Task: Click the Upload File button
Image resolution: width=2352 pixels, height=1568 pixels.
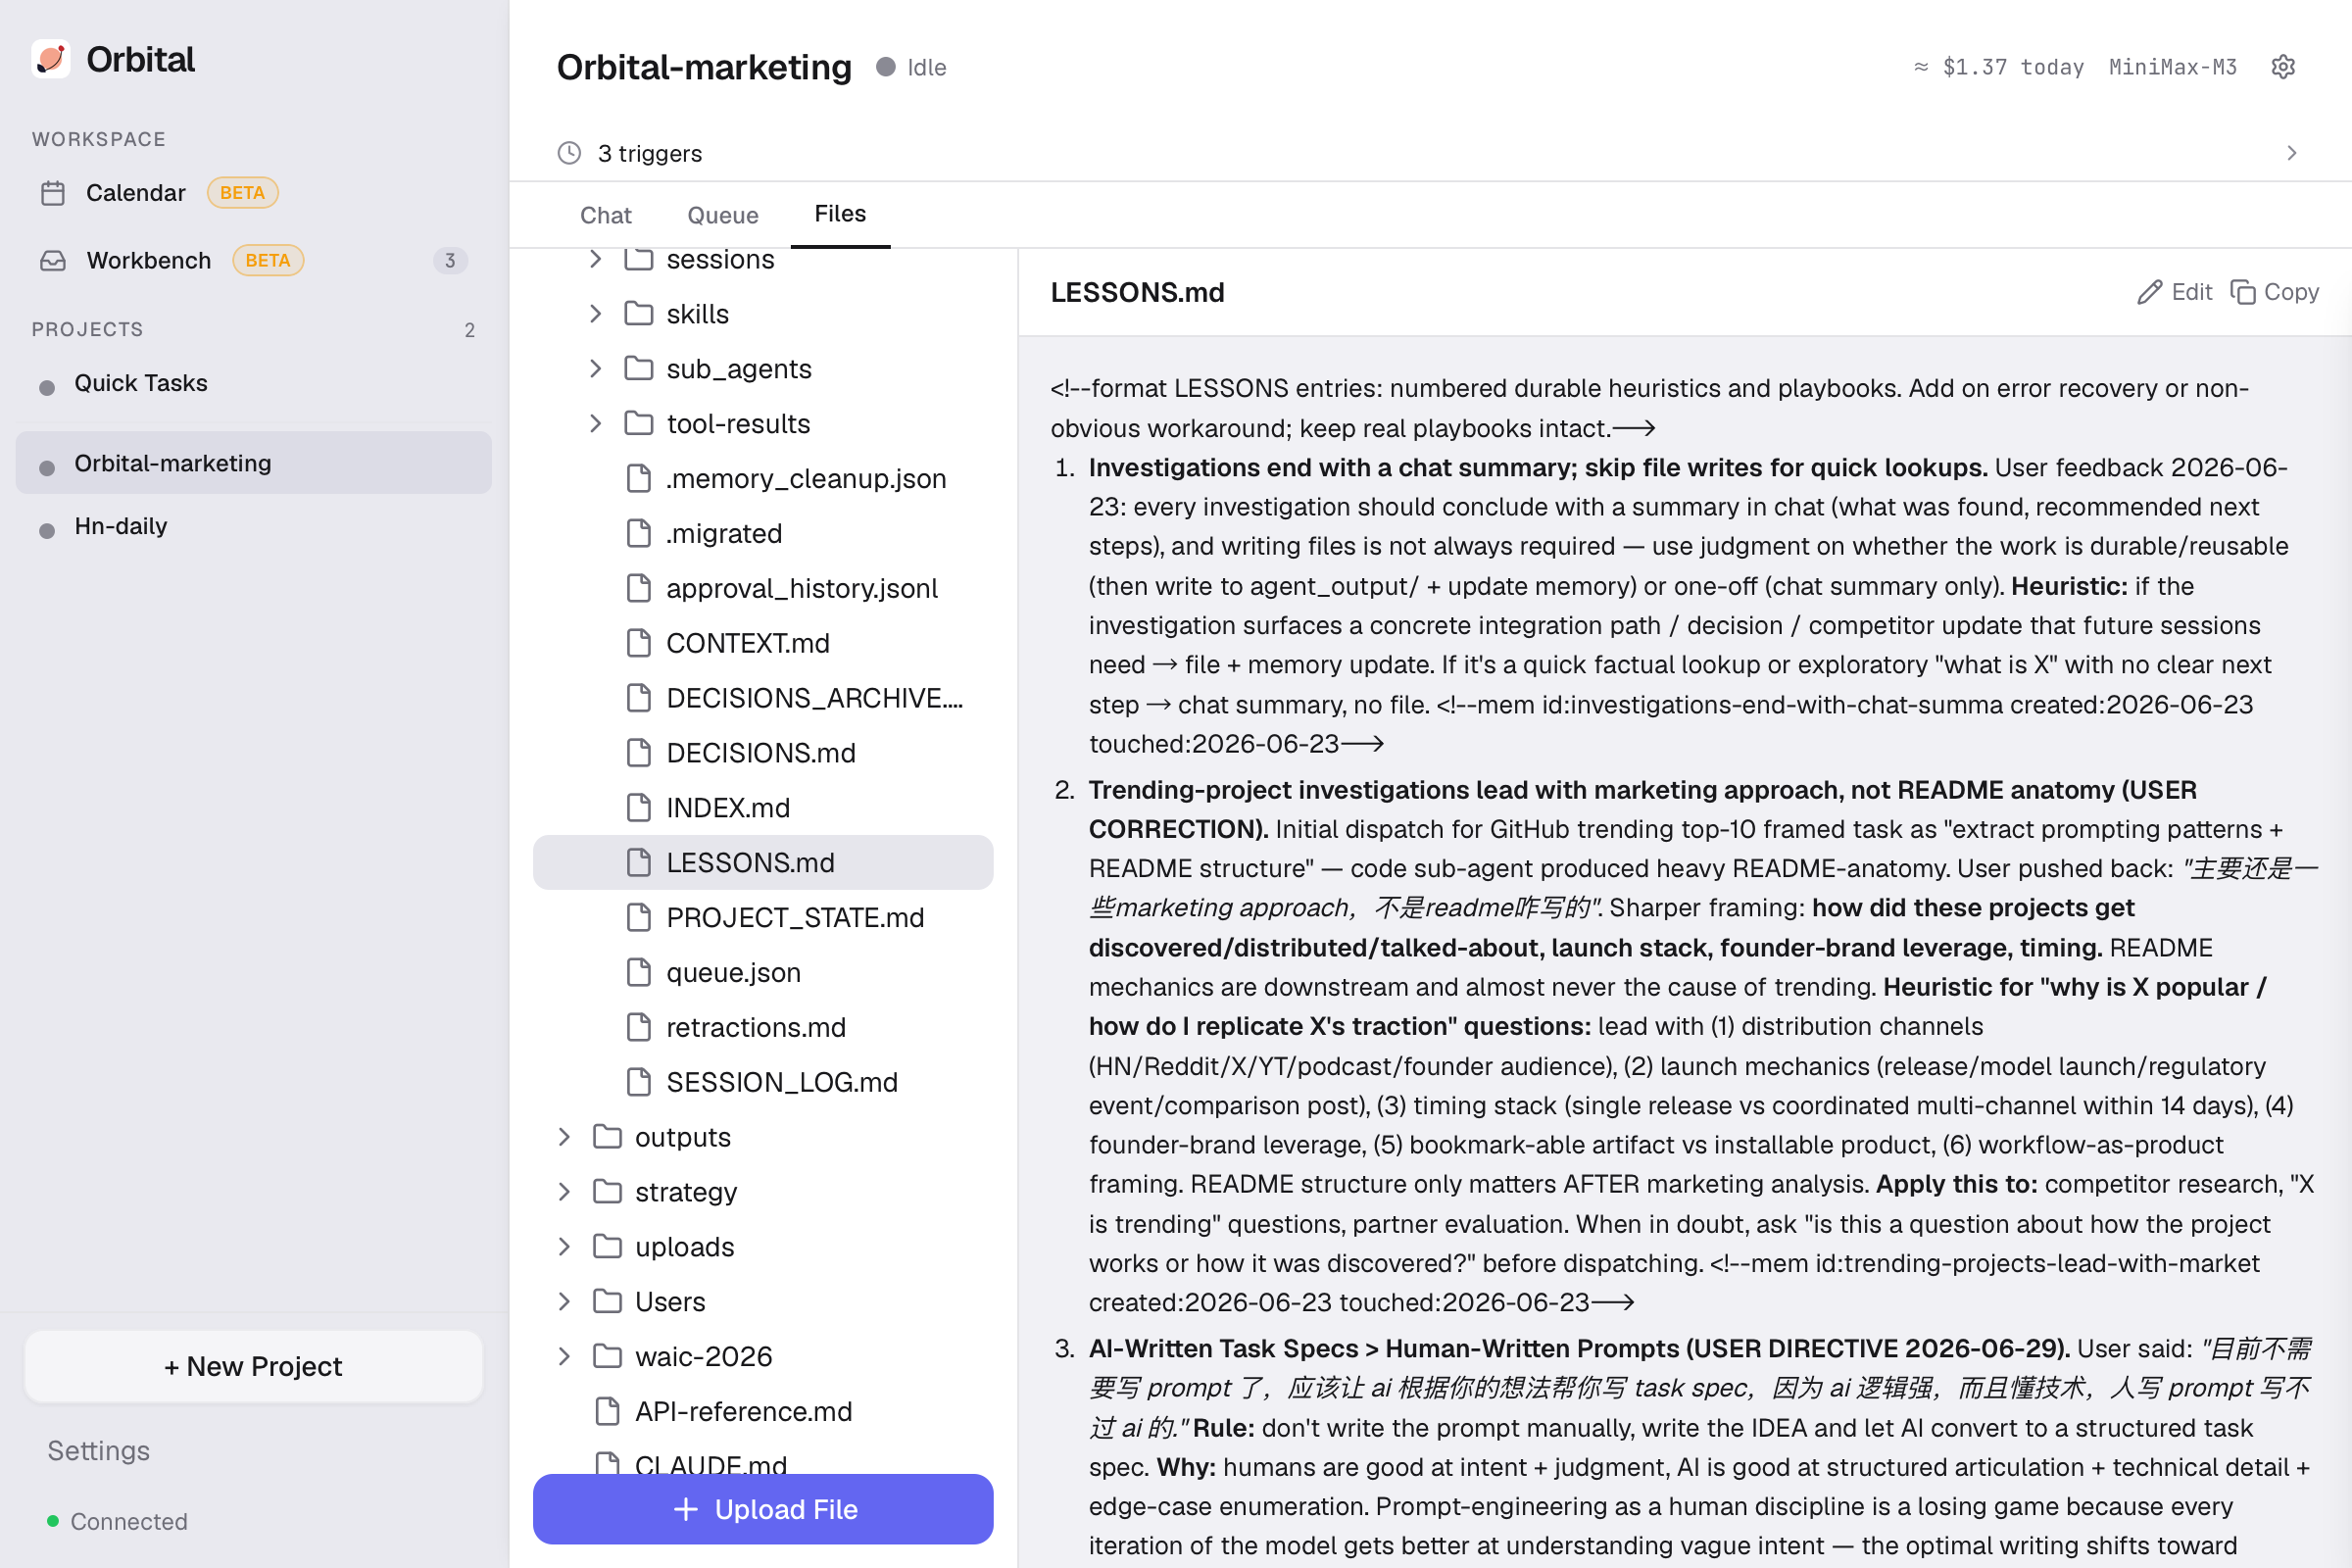Action: point(763,1509)
